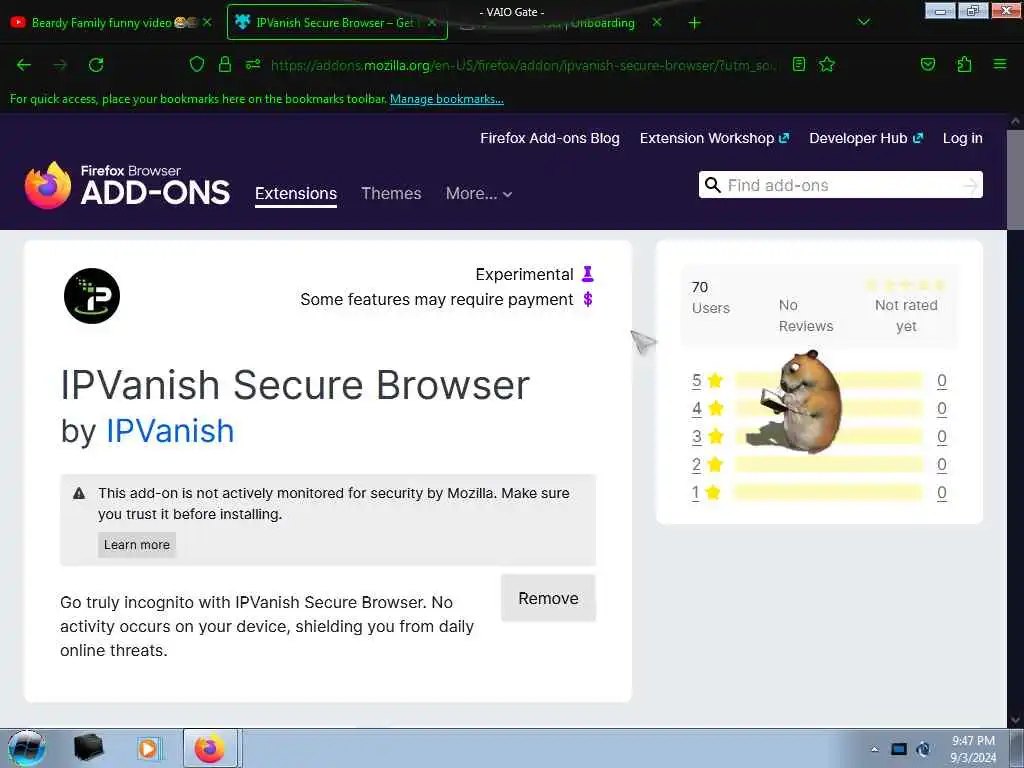
Task: Click the network monitor tray icon
Action: tap(899, 749)
